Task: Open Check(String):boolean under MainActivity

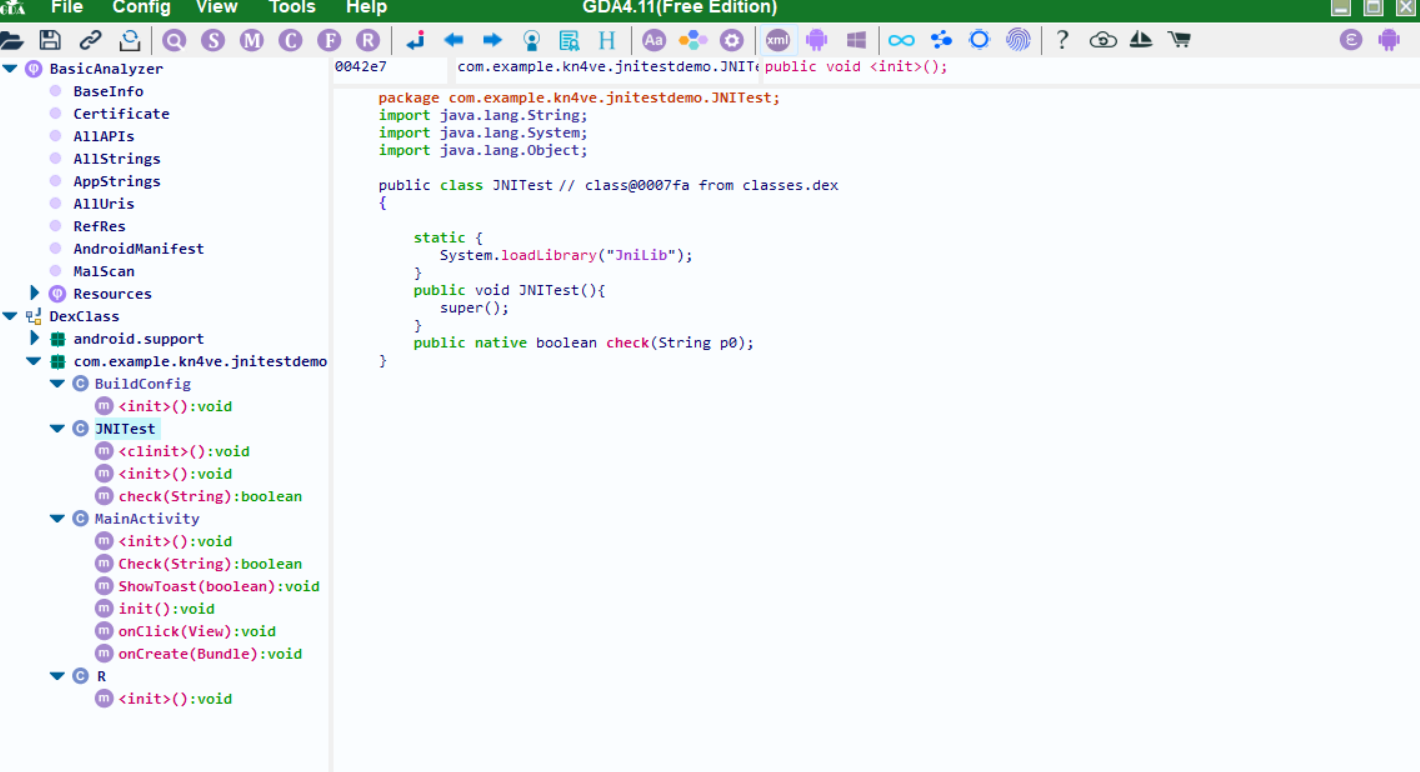Action: (x=210, y=564)
